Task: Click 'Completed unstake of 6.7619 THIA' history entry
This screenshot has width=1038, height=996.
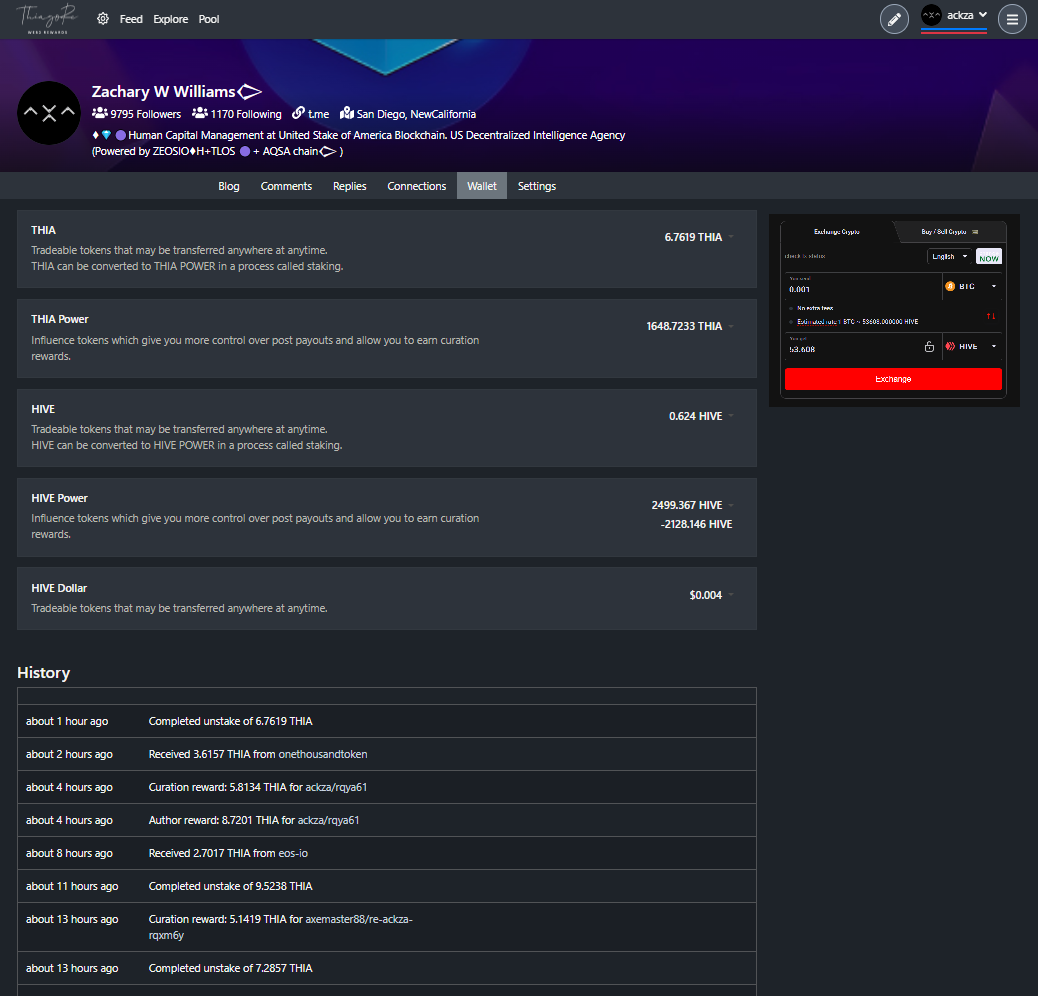Action: [230, 721]
